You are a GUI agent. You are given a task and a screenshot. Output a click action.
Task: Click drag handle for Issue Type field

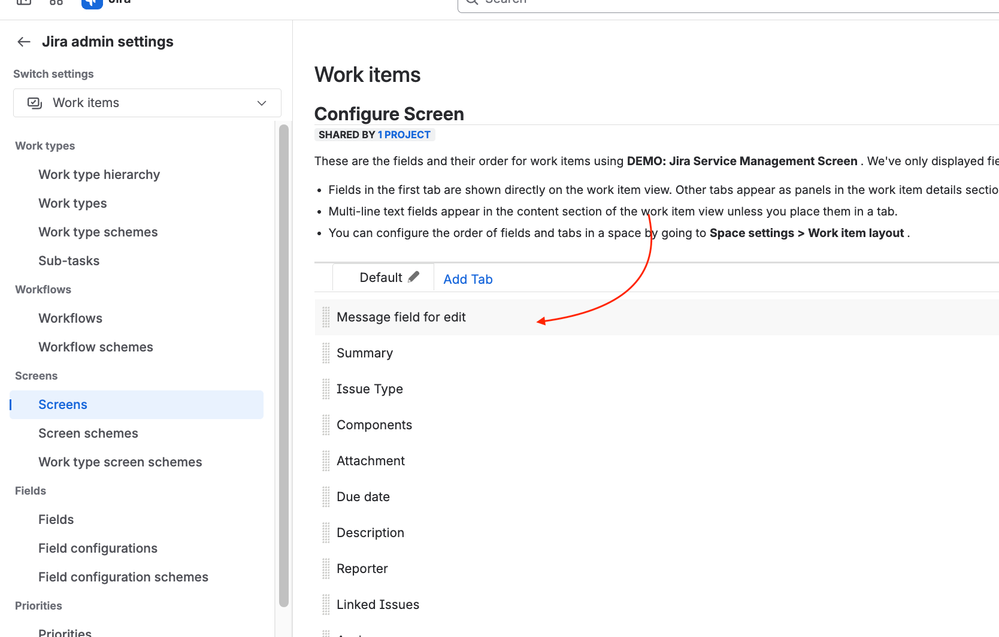pyautogui.click(x=326, y=389)
